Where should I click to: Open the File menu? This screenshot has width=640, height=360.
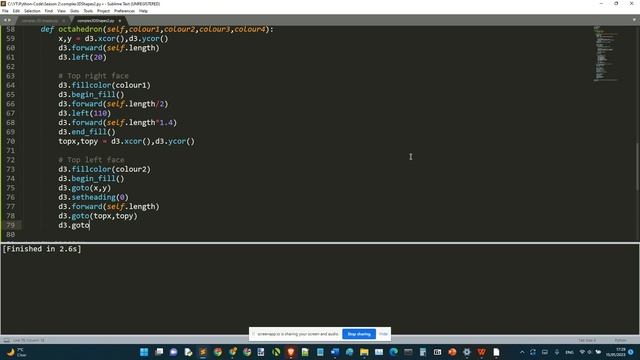[5, 11]
